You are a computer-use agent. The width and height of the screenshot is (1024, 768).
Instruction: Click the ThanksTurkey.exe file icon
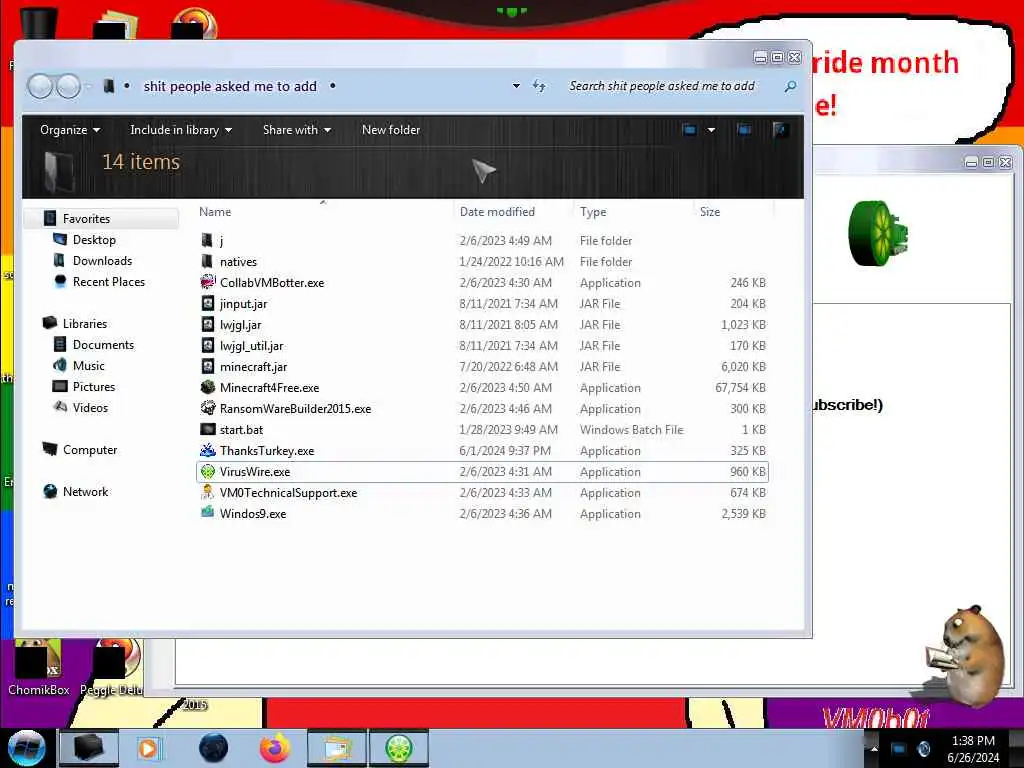coord(208,450)
